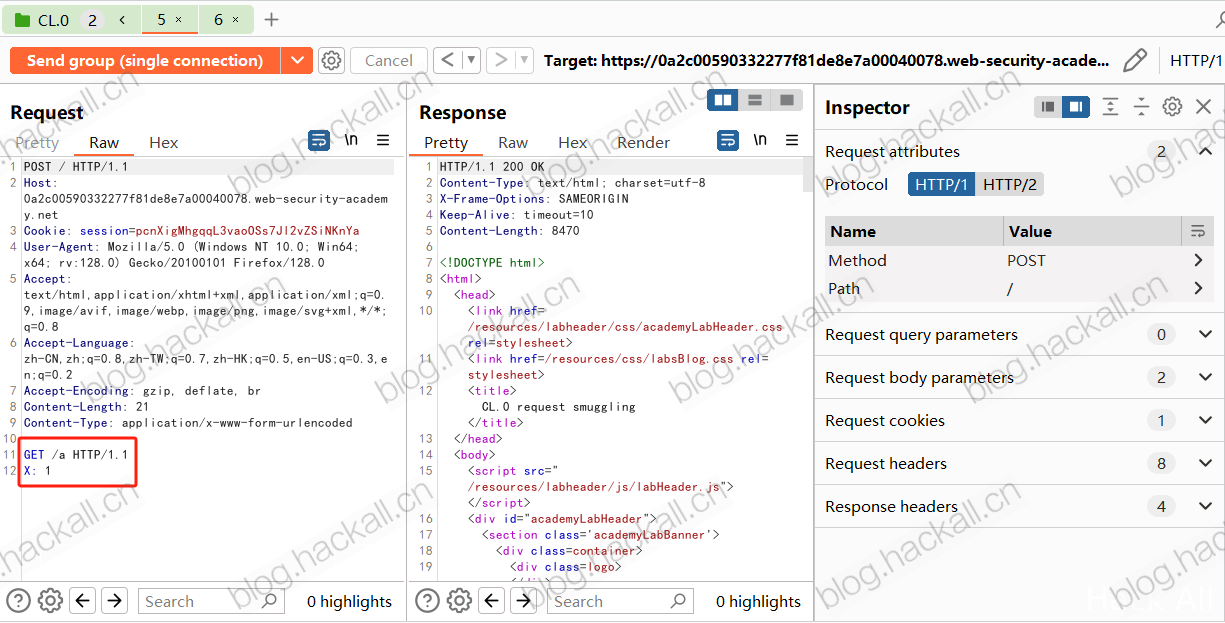Open Request pane search help icon
Image resolution: width=1225 pixels, height=623 pixels.
click(18, 601)
